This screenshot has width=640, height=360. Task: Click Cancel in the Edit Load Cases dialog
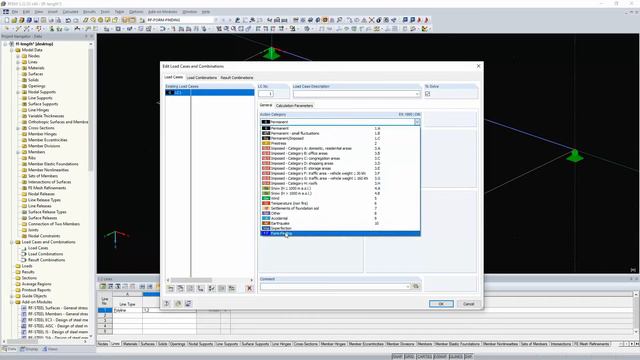click(x=468, y=304)
